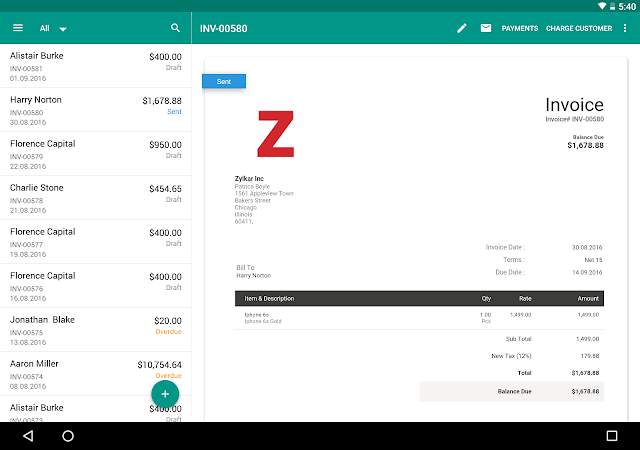Select Alistair Burke invoice INV-00581
The image size is (640, 450).
pos(96,66)
